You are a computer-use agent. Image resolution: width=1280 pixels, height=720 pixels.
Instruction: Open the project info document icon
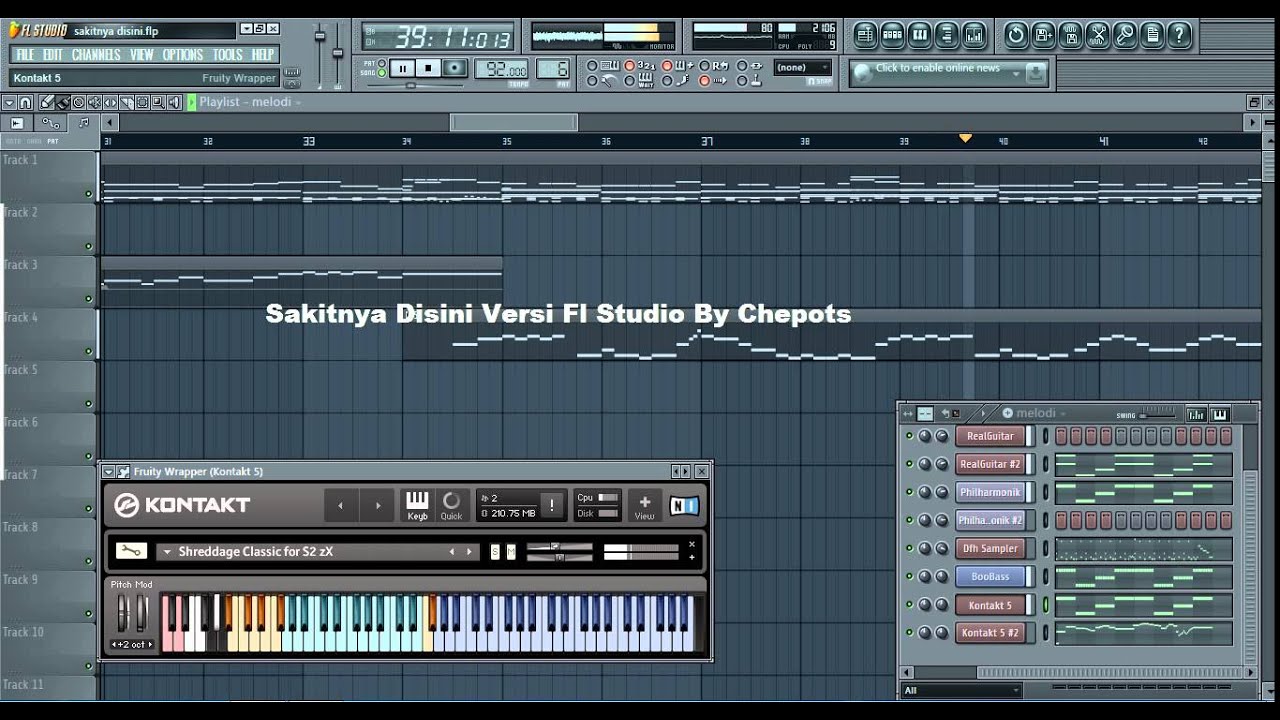tap(1151, 35)
